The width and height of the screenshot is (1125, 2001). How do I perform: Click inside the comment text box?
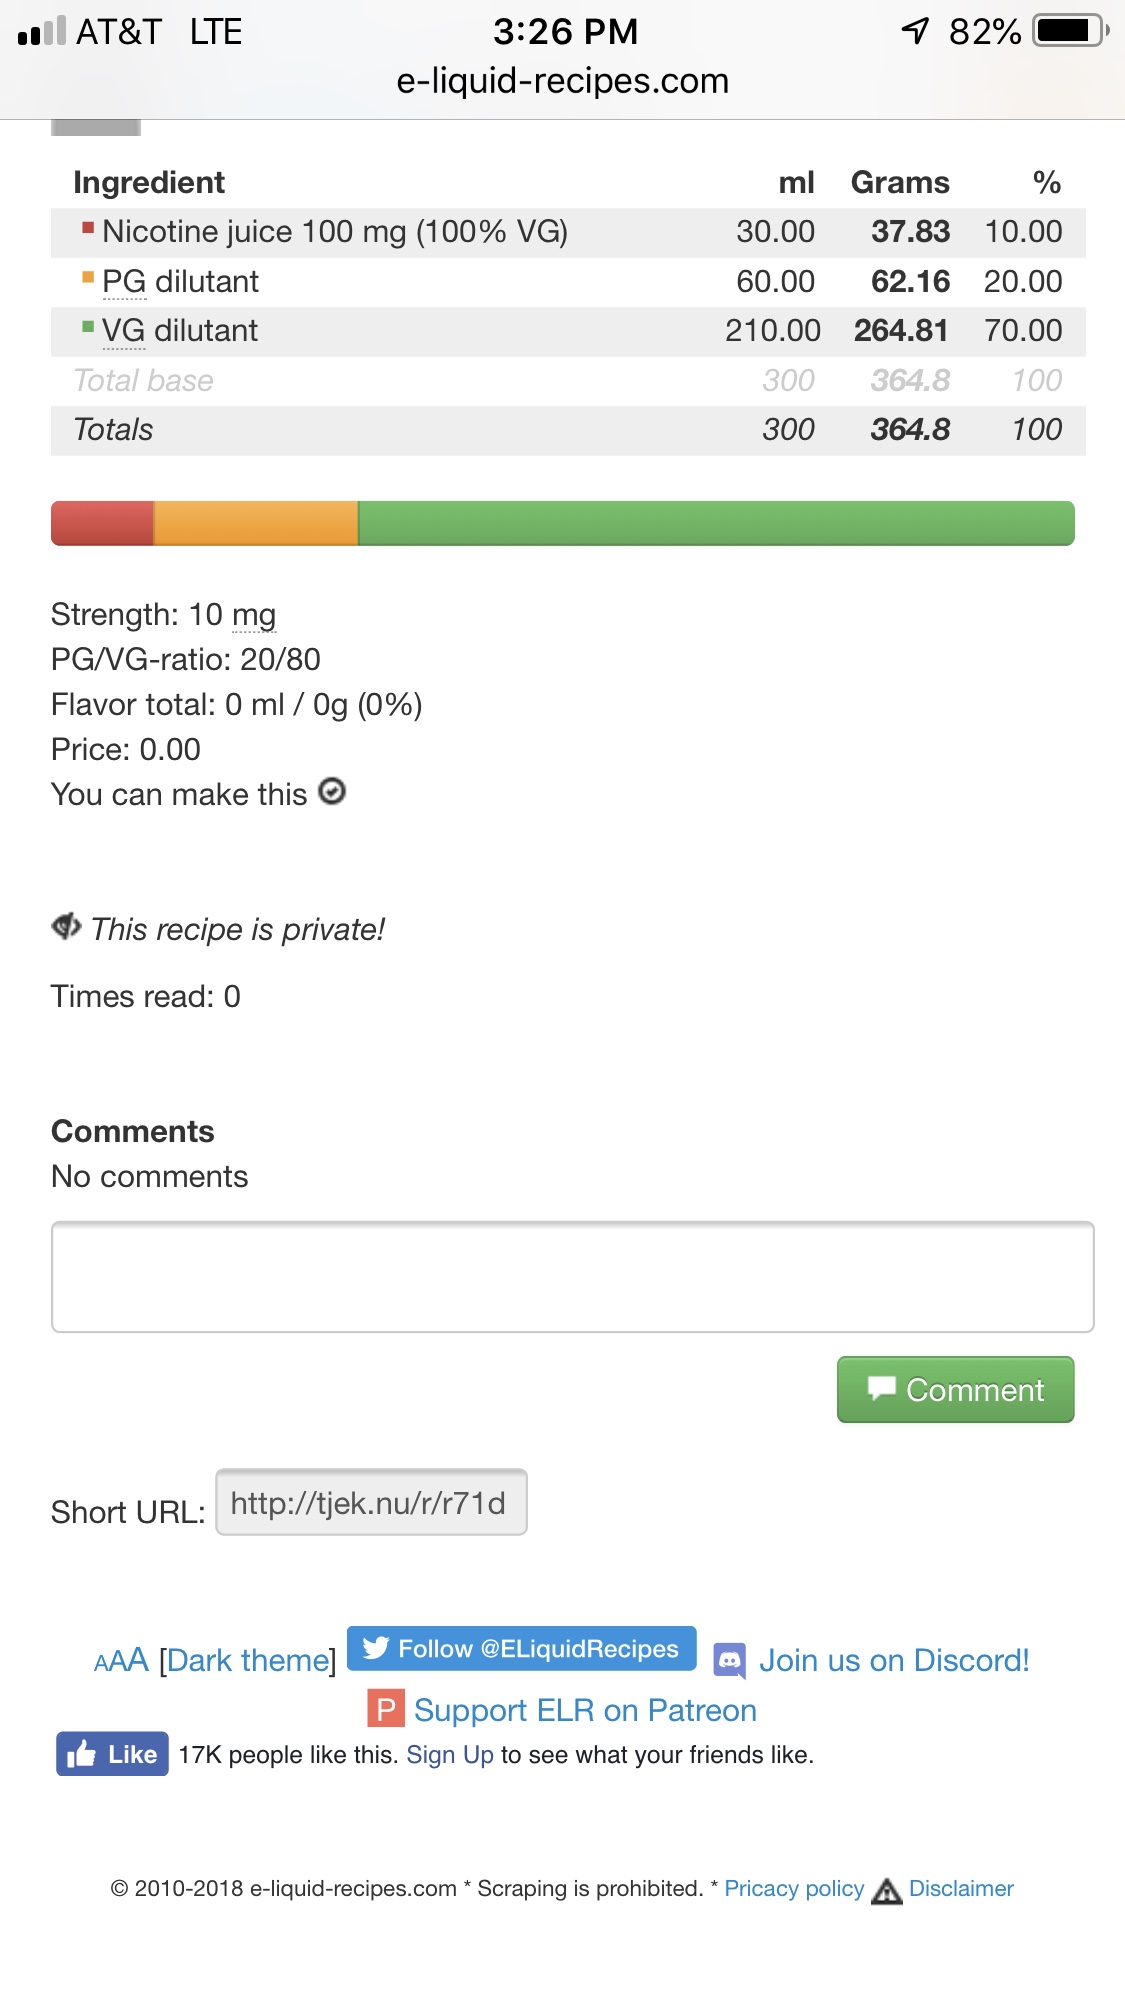(x=572, y=1277)
